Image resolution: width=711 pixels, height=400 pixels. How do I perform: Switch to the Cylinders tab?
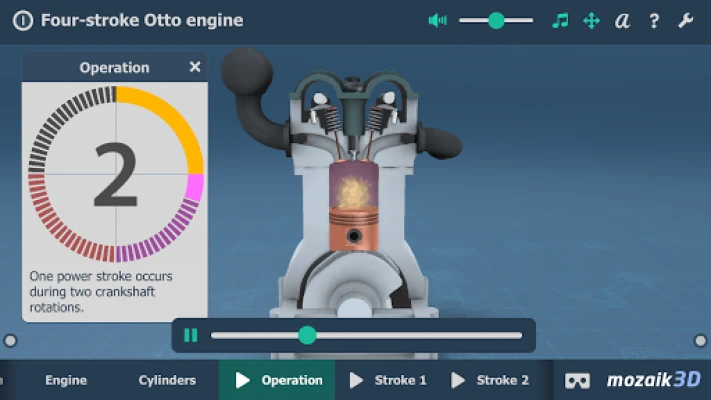(x=167, y=380)
